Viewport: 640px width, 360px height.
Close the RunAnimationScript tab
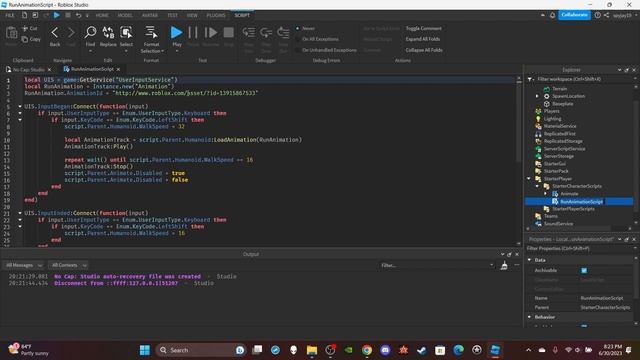click(118, 69)
